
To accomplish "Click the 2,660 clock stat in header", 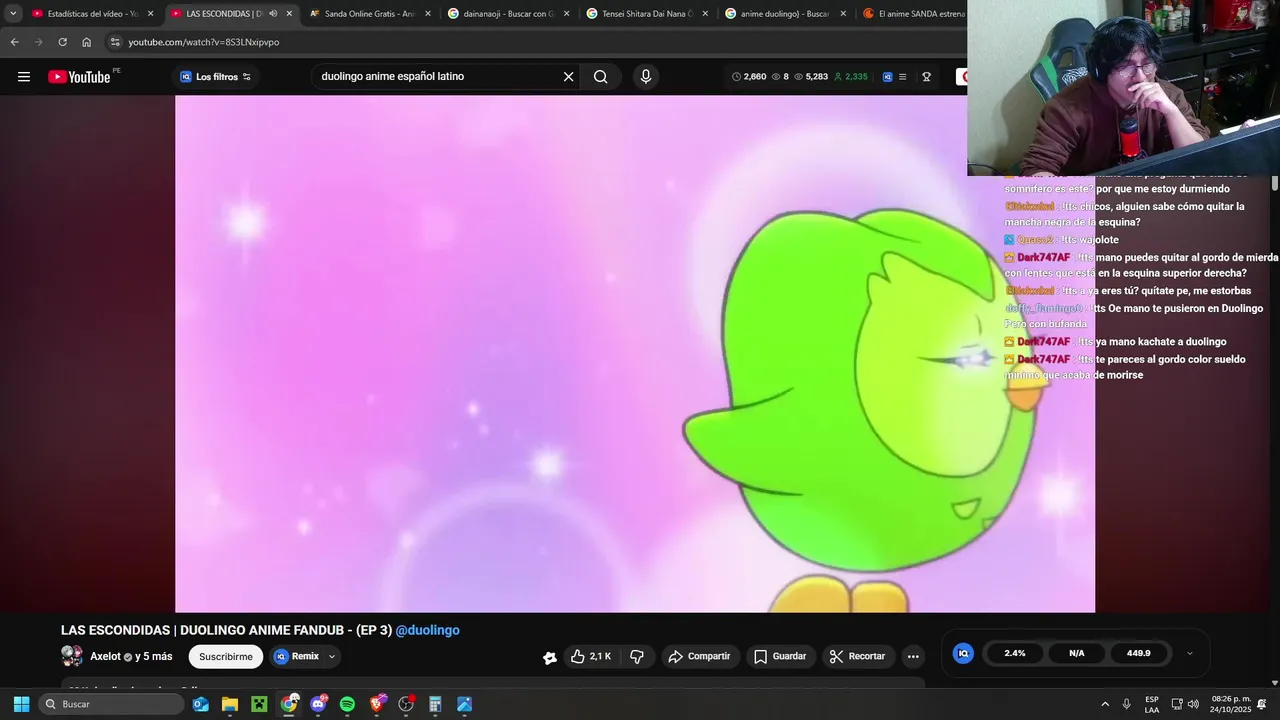I will click(x=749, y=77).
